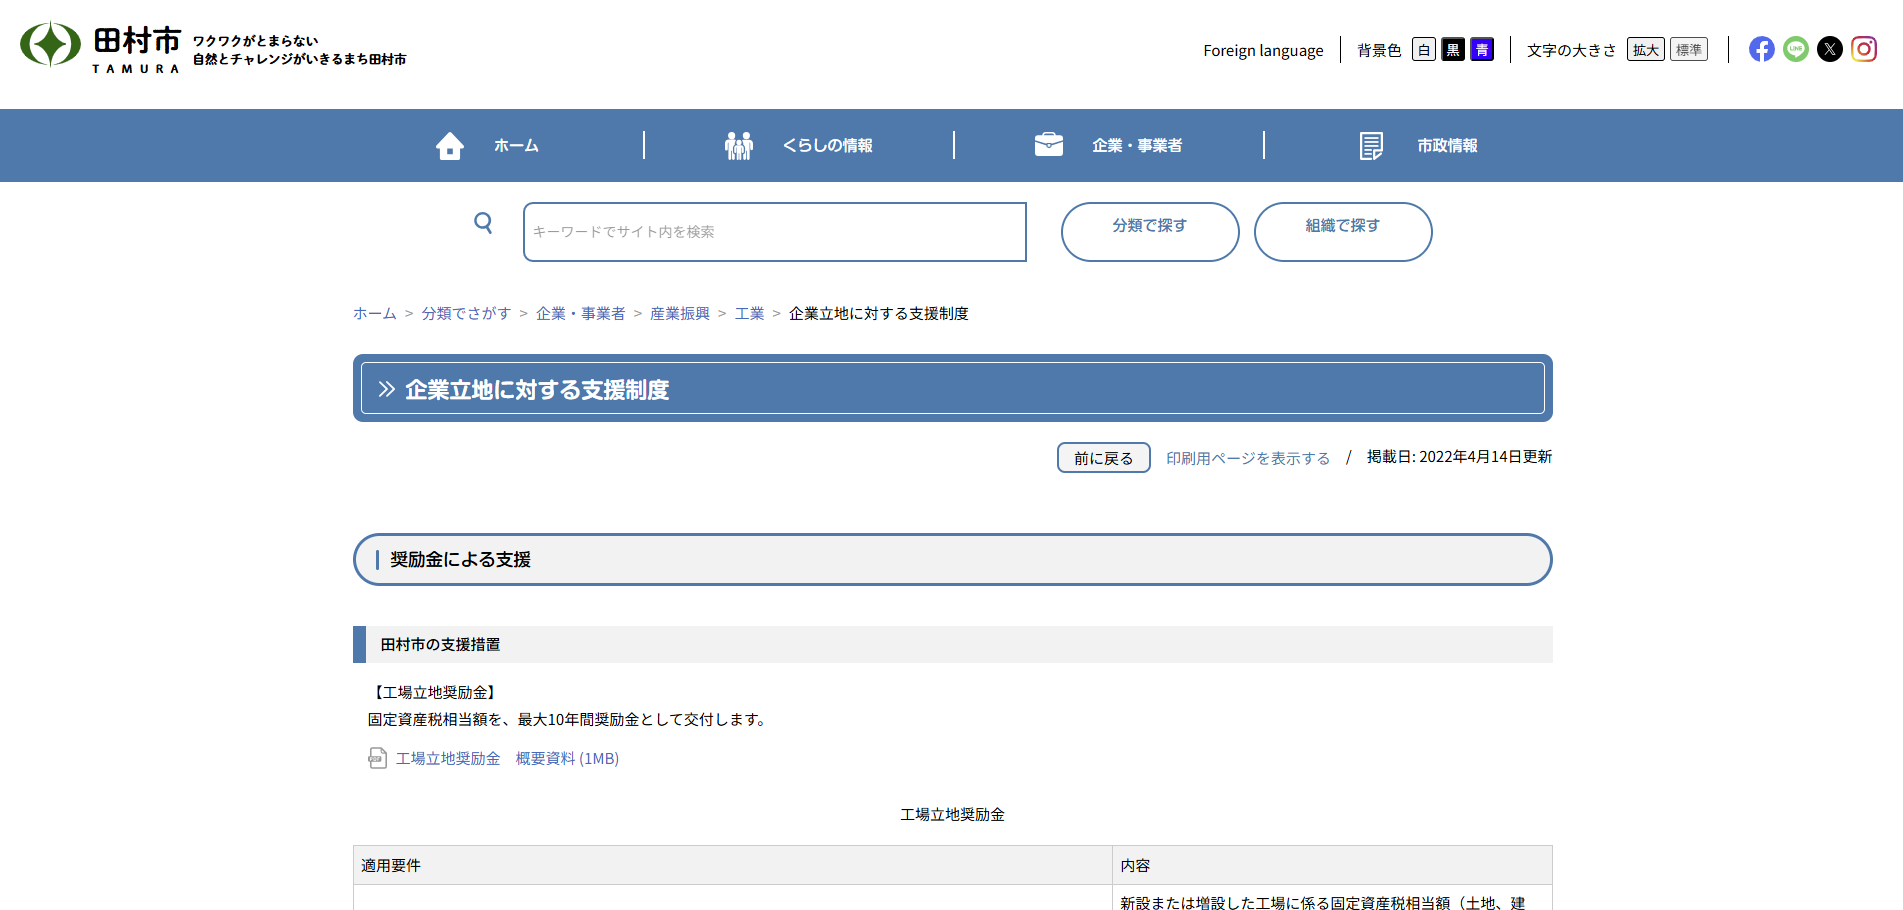Screen dimensions: 1903x910
Task: Open 印刷用ページを表示する link
Action: 1248,458
